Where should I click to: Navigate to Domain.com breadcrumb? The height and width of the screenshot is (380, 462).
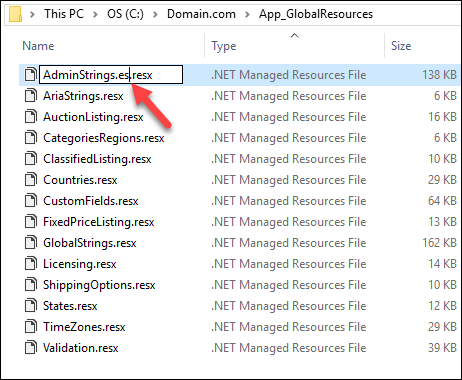point(201,14)
